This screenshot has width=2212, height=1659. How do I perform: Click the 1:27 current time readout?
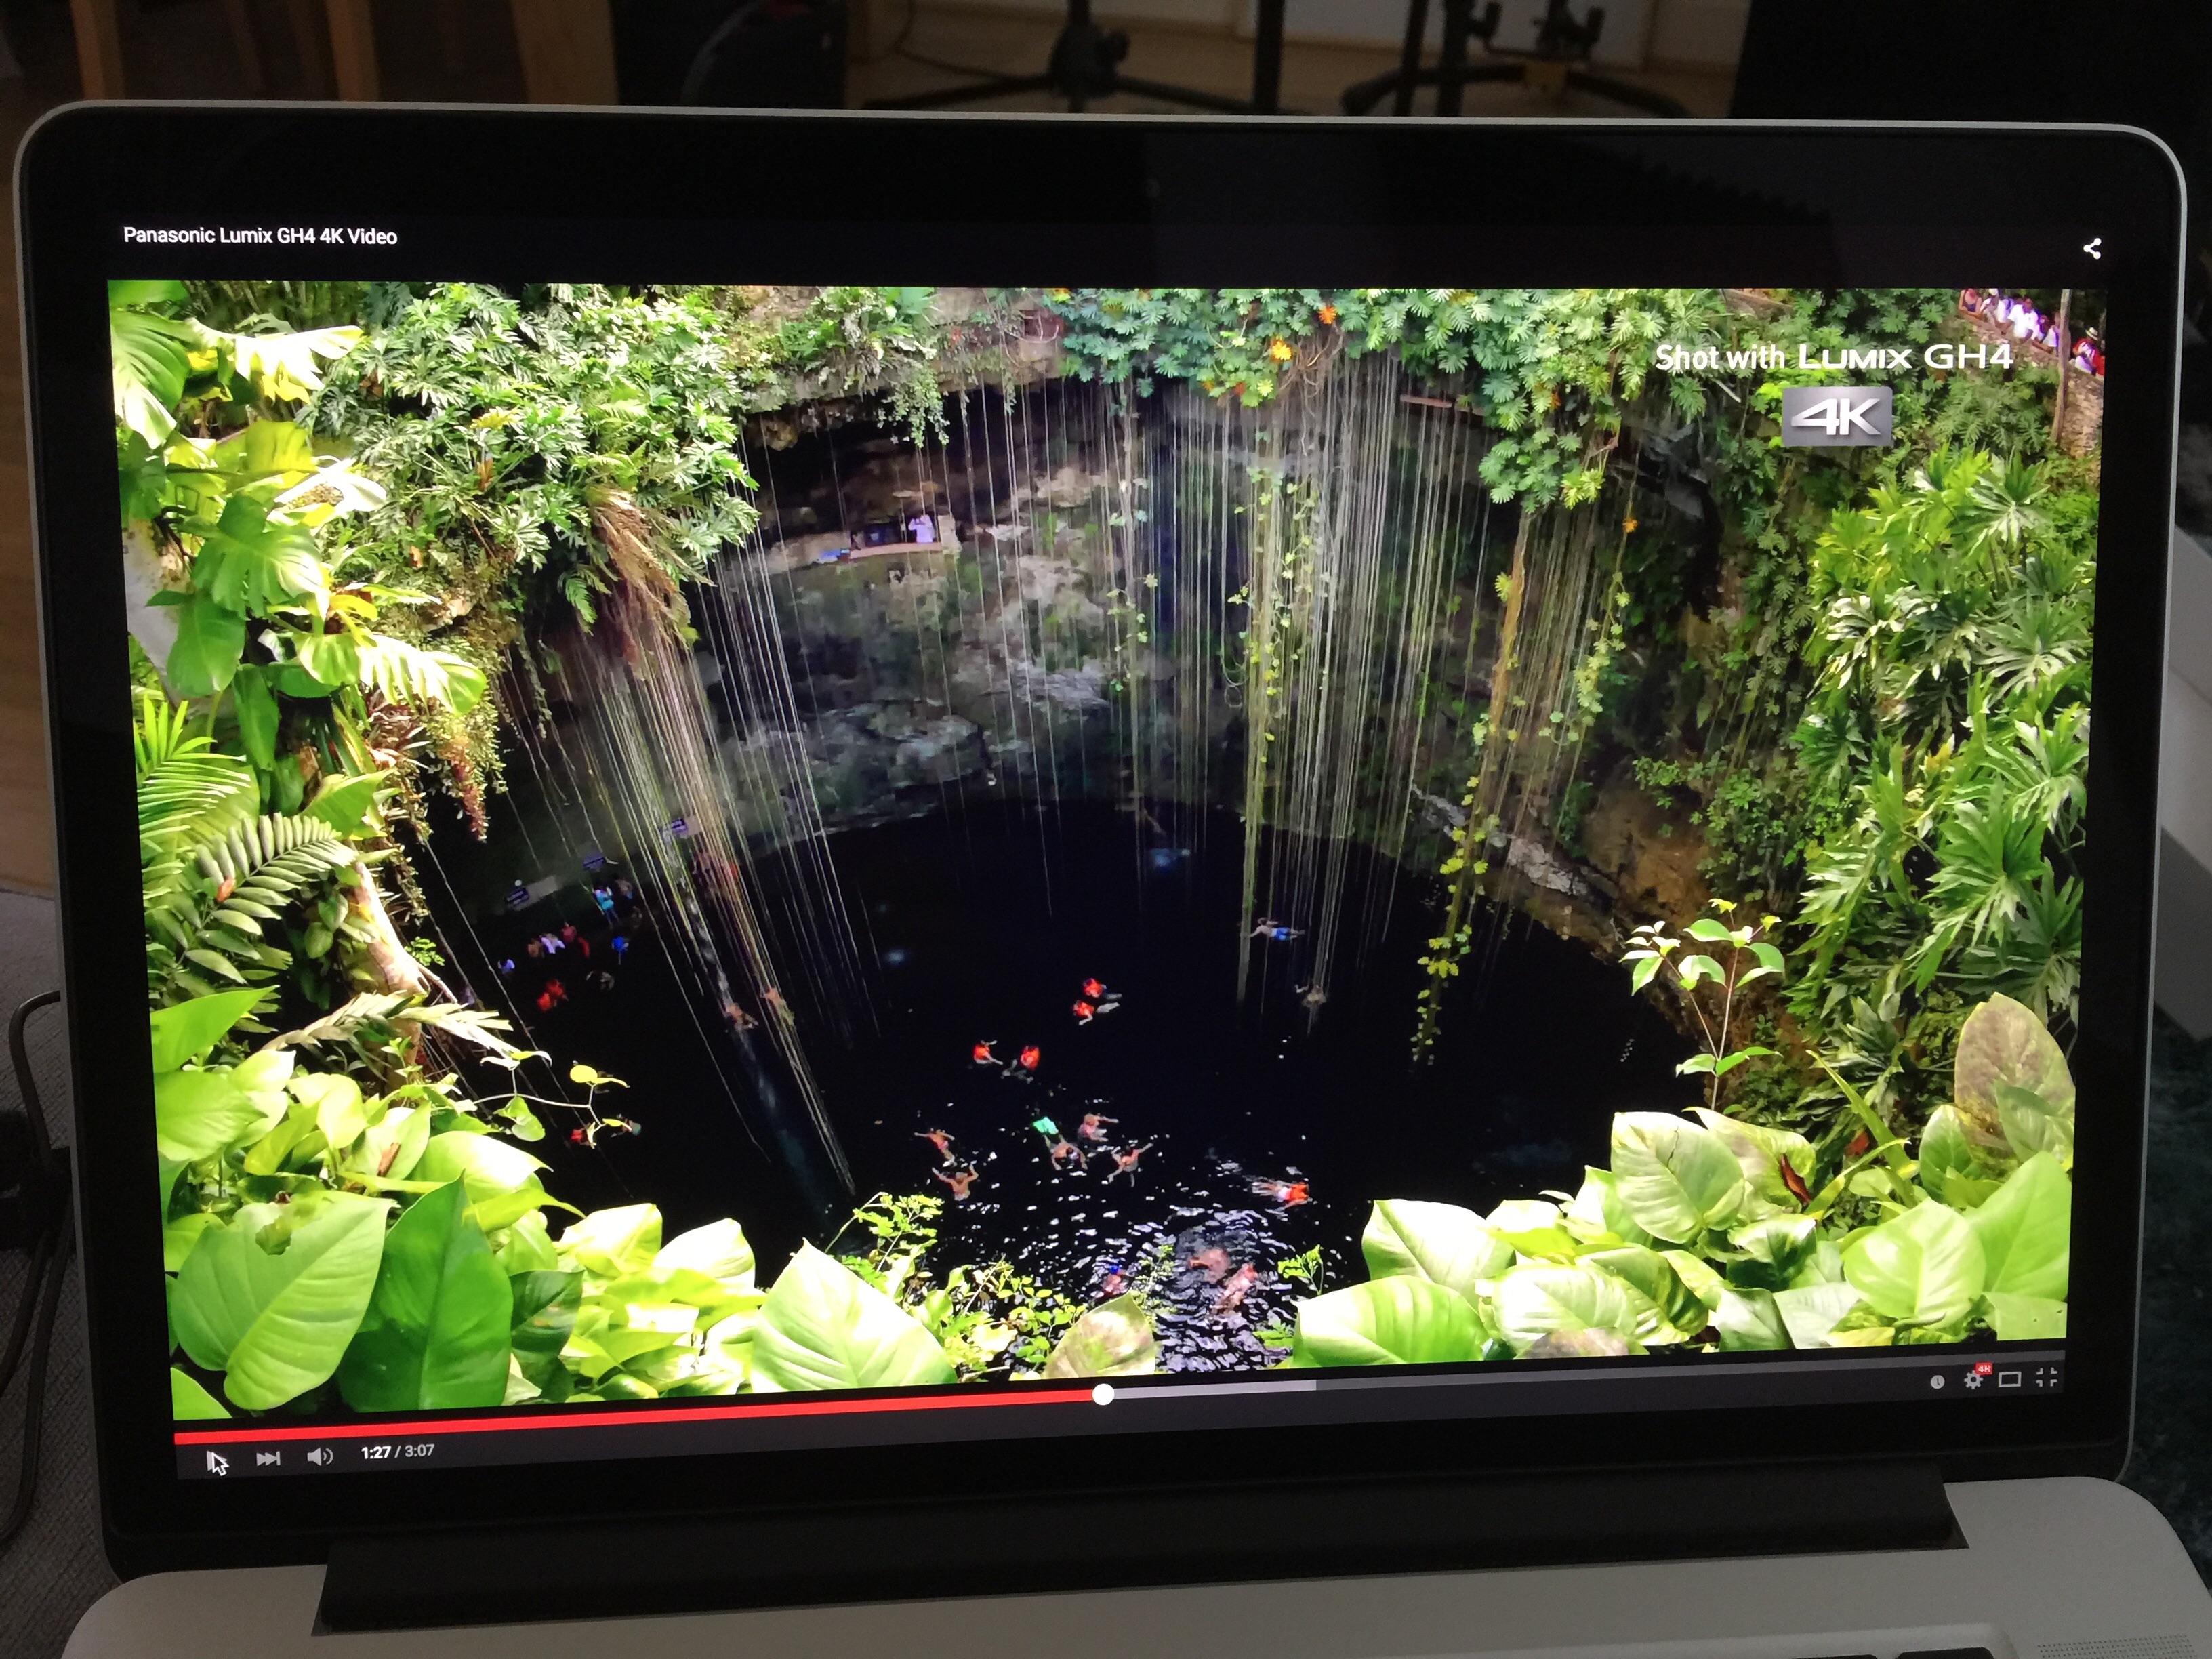click(x=375, y=1452)
